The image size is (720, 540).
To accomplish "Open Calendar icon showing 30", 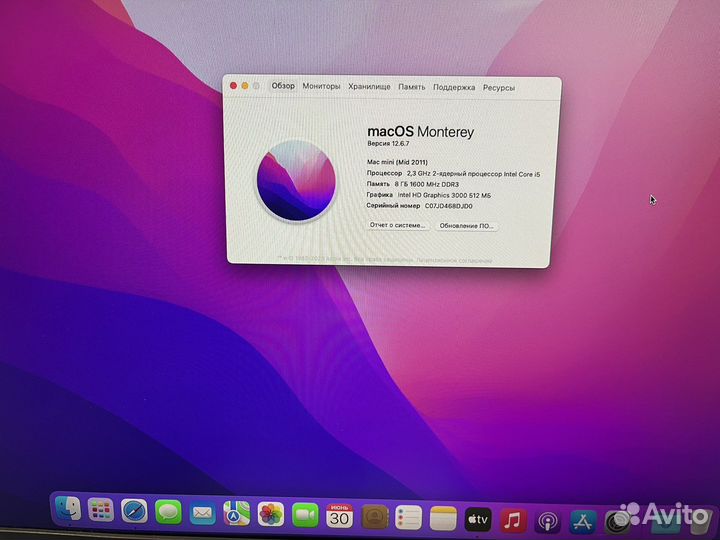I will tap(340, 516).
